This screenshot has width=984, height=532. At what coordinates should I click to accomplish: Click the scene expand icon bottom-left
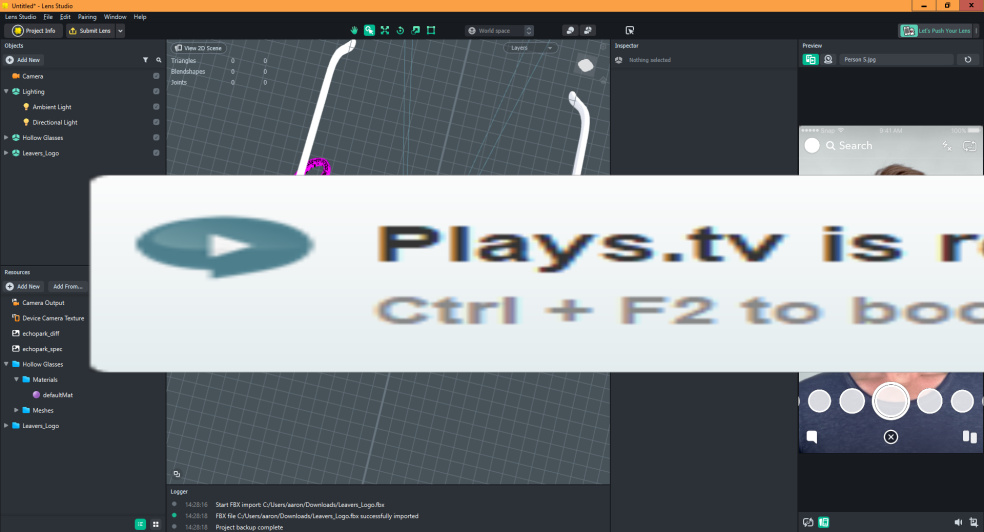pos(177,474)
